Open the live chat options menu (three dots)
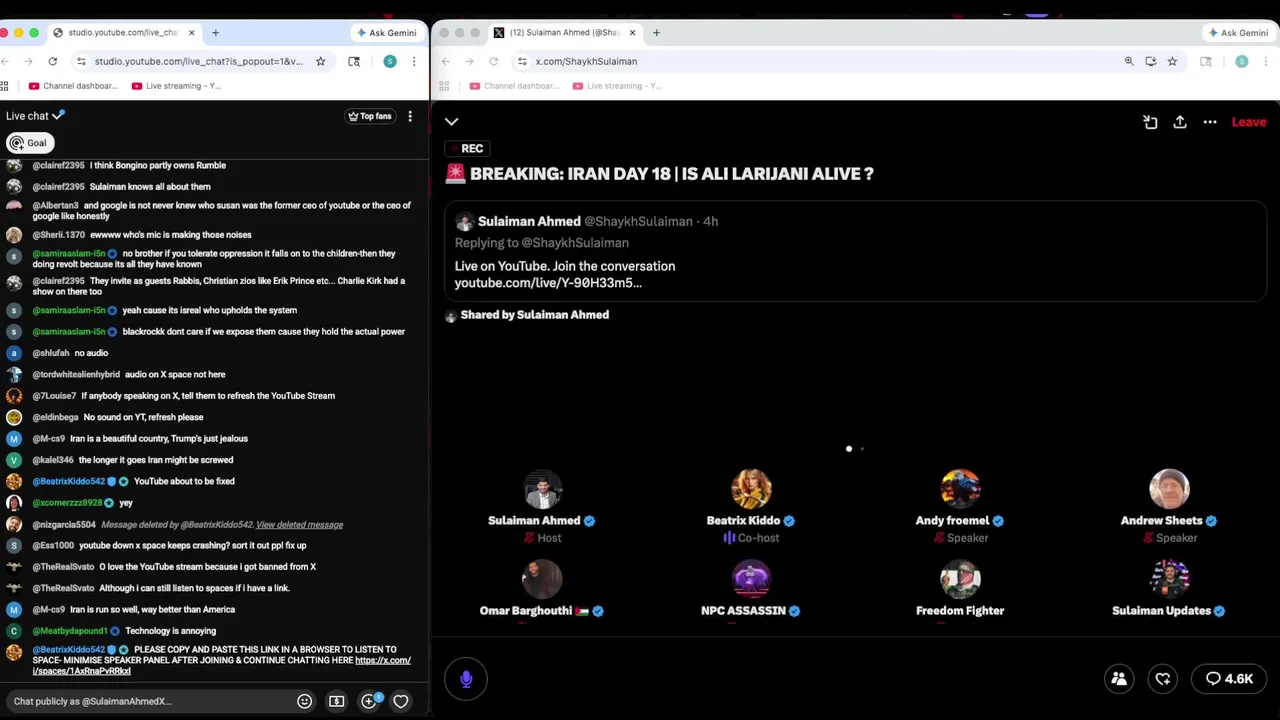Screen dimensions: 1280x720 point(410,116)
